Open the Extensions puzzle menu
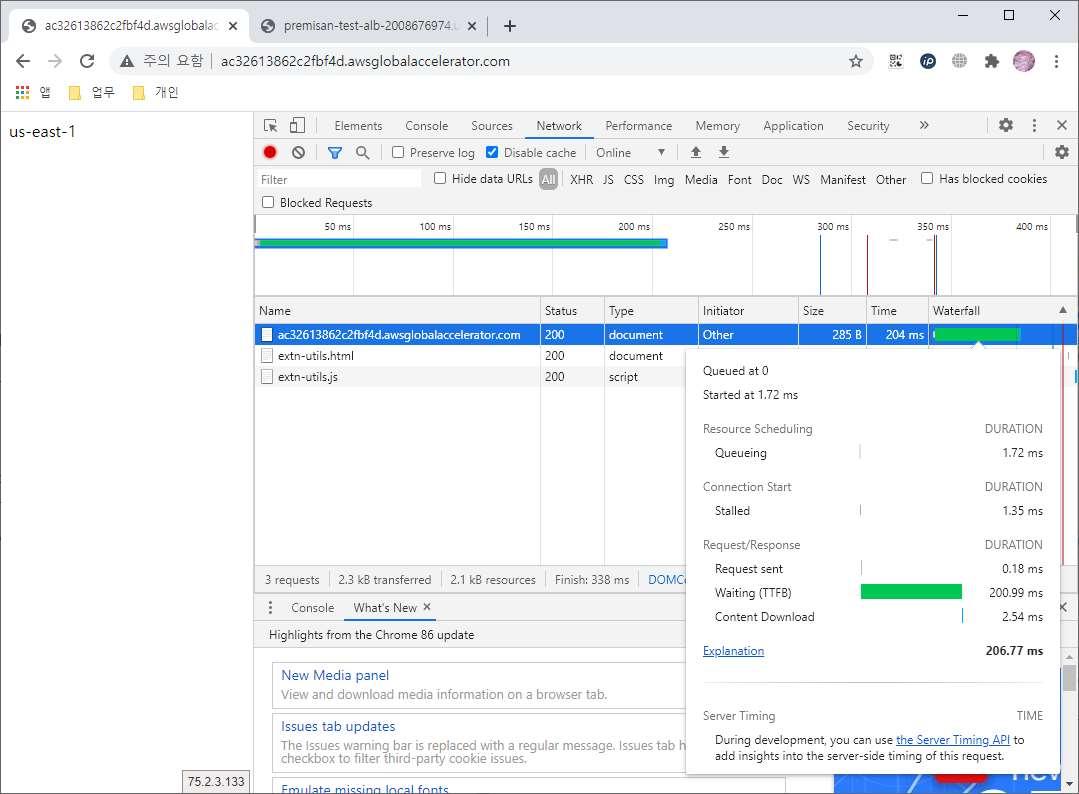 point(992,61)
